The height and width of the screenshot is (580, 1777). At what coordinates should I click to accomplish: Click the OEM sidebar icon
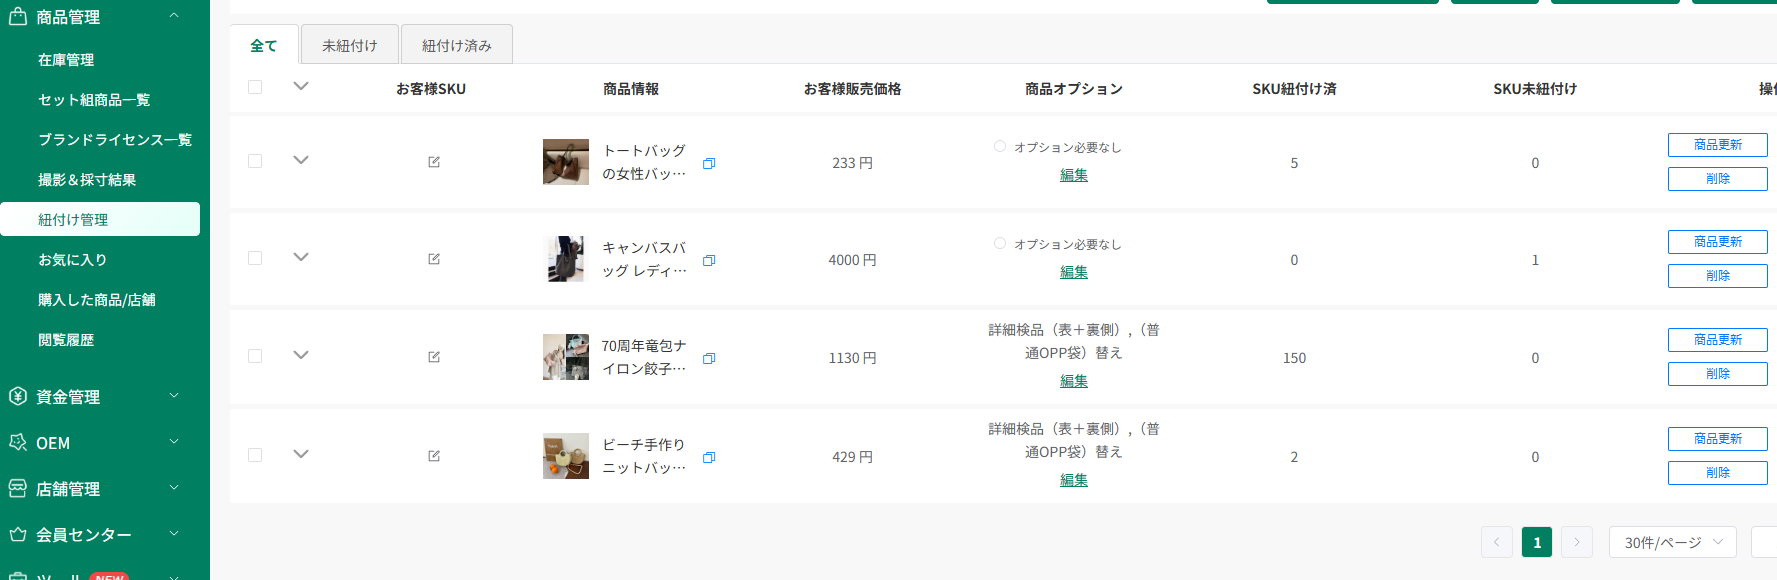click(x=18, y=442)
